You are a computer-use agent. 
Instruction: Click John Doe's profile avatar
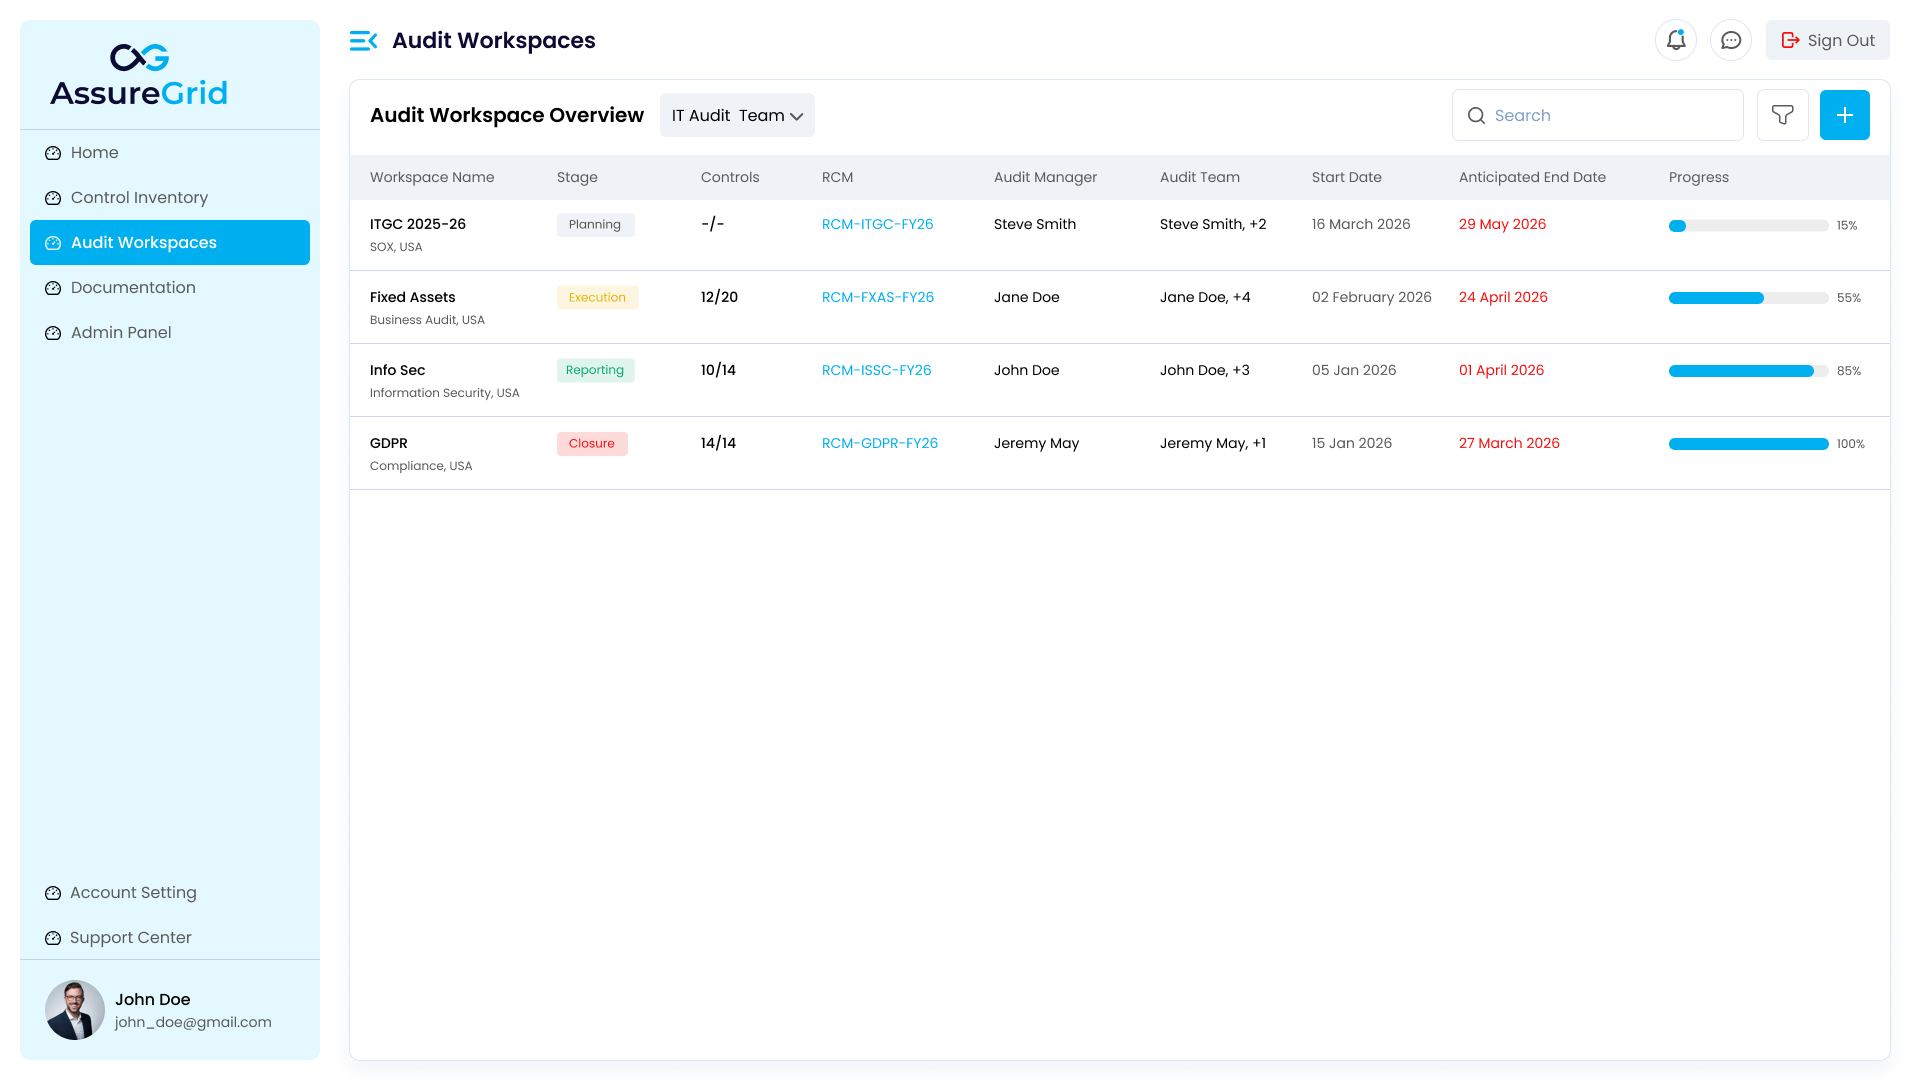(75, 1010)
